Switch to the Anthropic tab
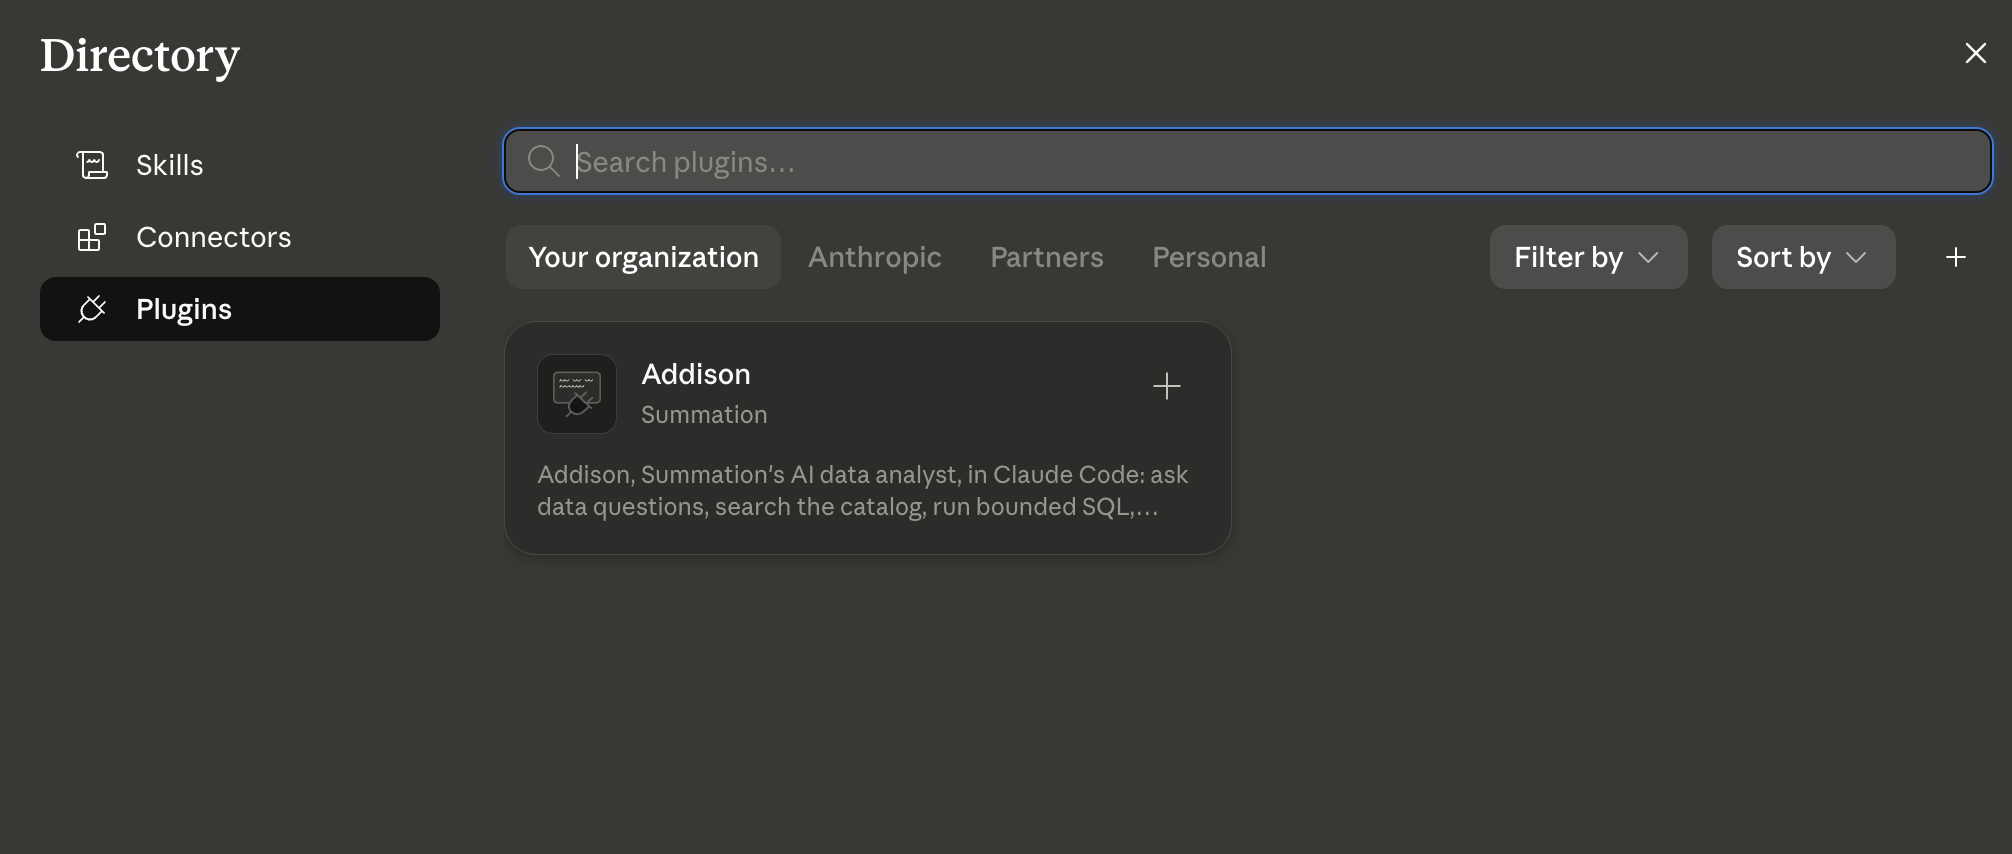Image resolution: width=2012 pixels, height=854 pixels. pos(875,257)
